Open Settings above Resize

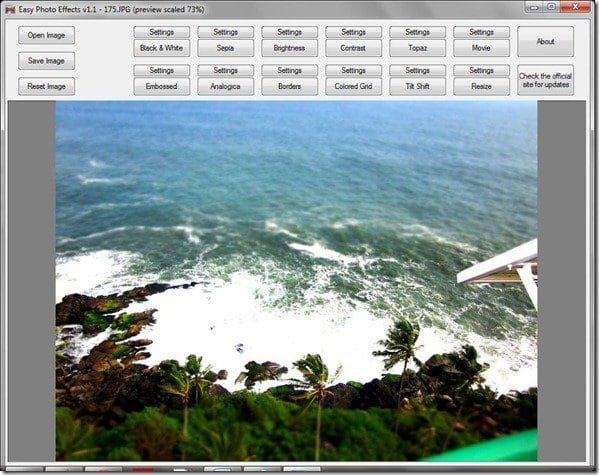coord(481,70)
